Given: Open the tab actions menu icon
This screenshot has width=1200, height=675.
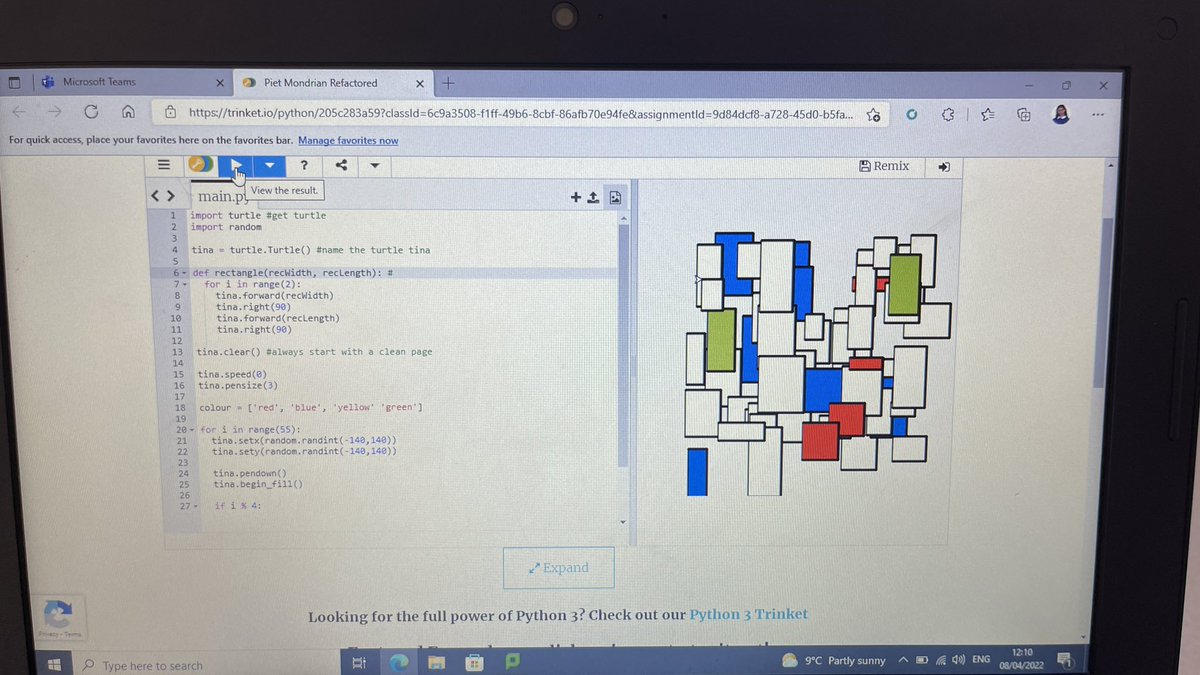Looking at the screenshot, I should click(x=13, y=83).
